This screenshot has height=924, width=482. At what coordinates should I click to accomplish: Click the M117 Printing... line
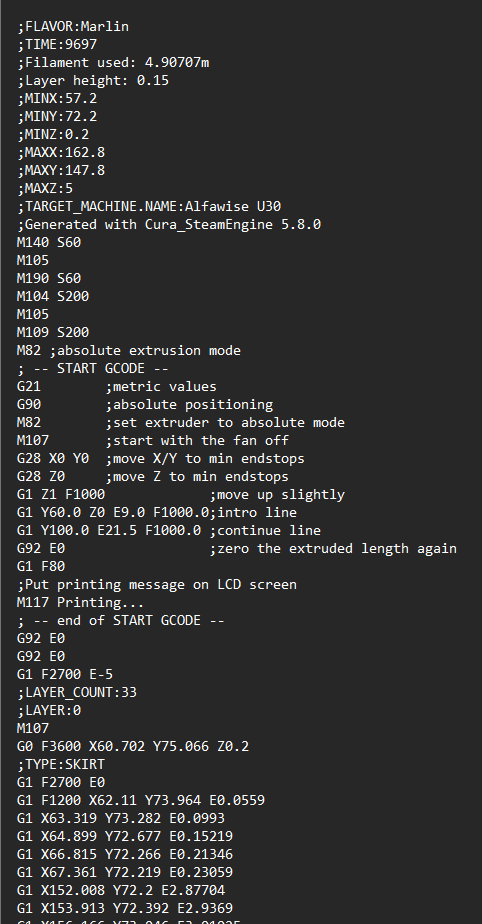tap(81, 603)
